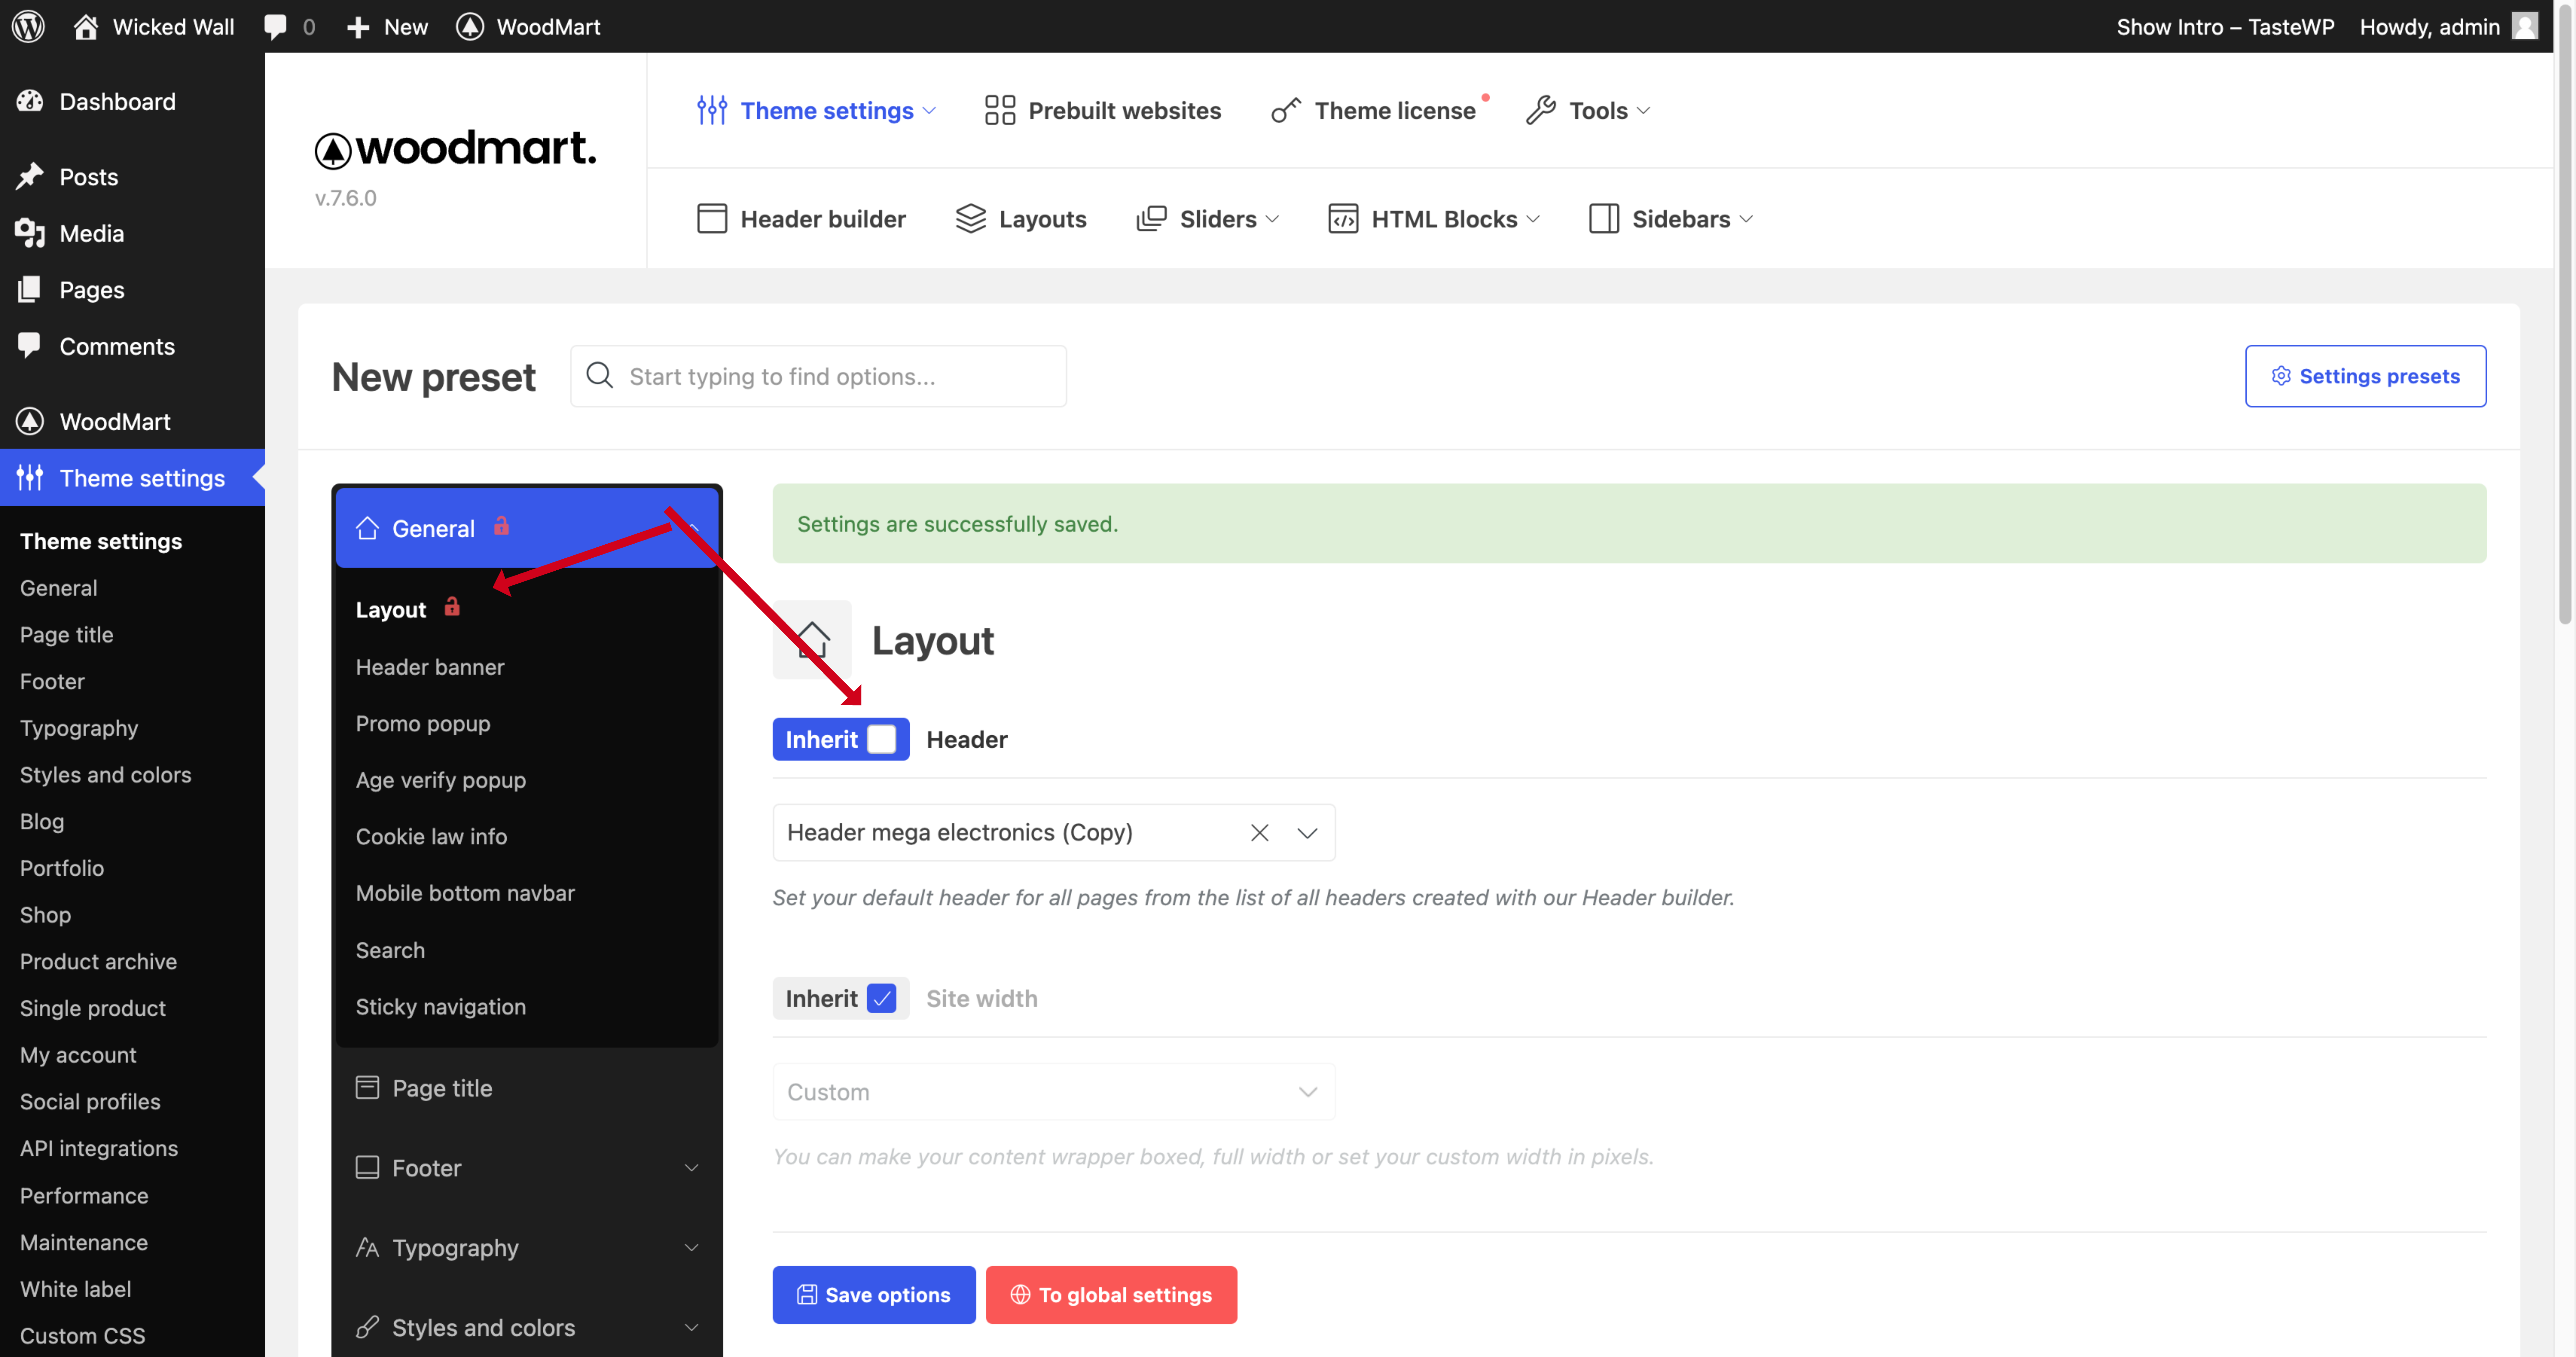
Task: Click the Media icon in sidebar
Action: pyautogui.click(x=30, y=233)
